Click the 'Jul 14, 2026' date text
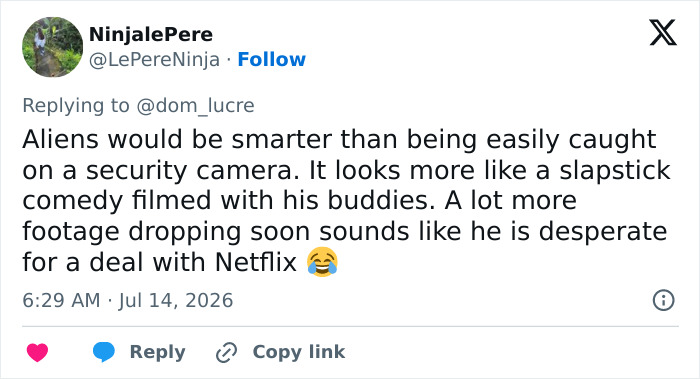Image resolution: width=700 pixels, height=379 pixels. coord(176,300)
